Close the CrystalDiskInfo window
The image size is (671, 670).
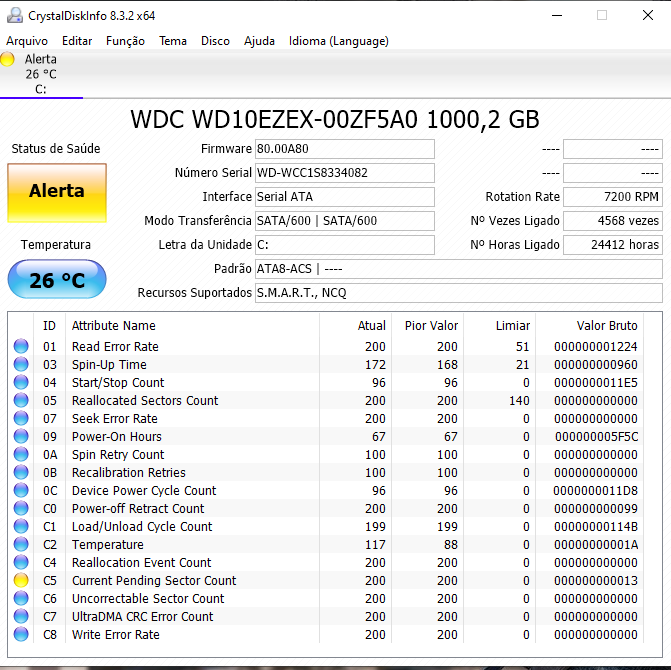[648, 15]
